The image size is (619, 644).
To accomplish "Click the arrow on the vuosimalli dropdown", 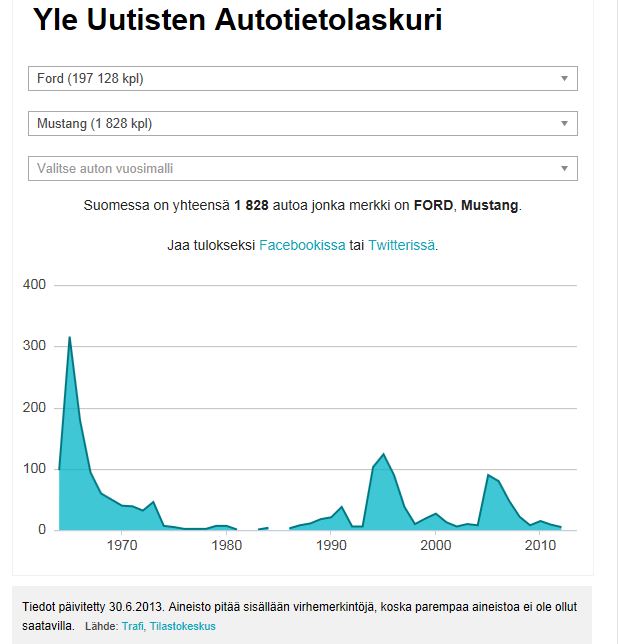I will (564, 169).
